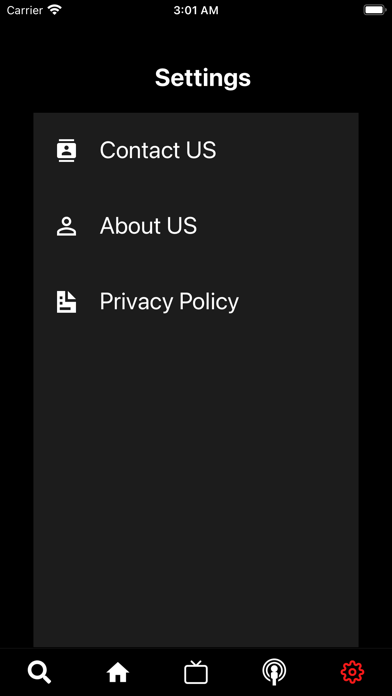Switch to the podcast microphone tab
Image resolution: width=392 pixels, height=696 pixels.
pyautogui.click(x=274, y=672)
